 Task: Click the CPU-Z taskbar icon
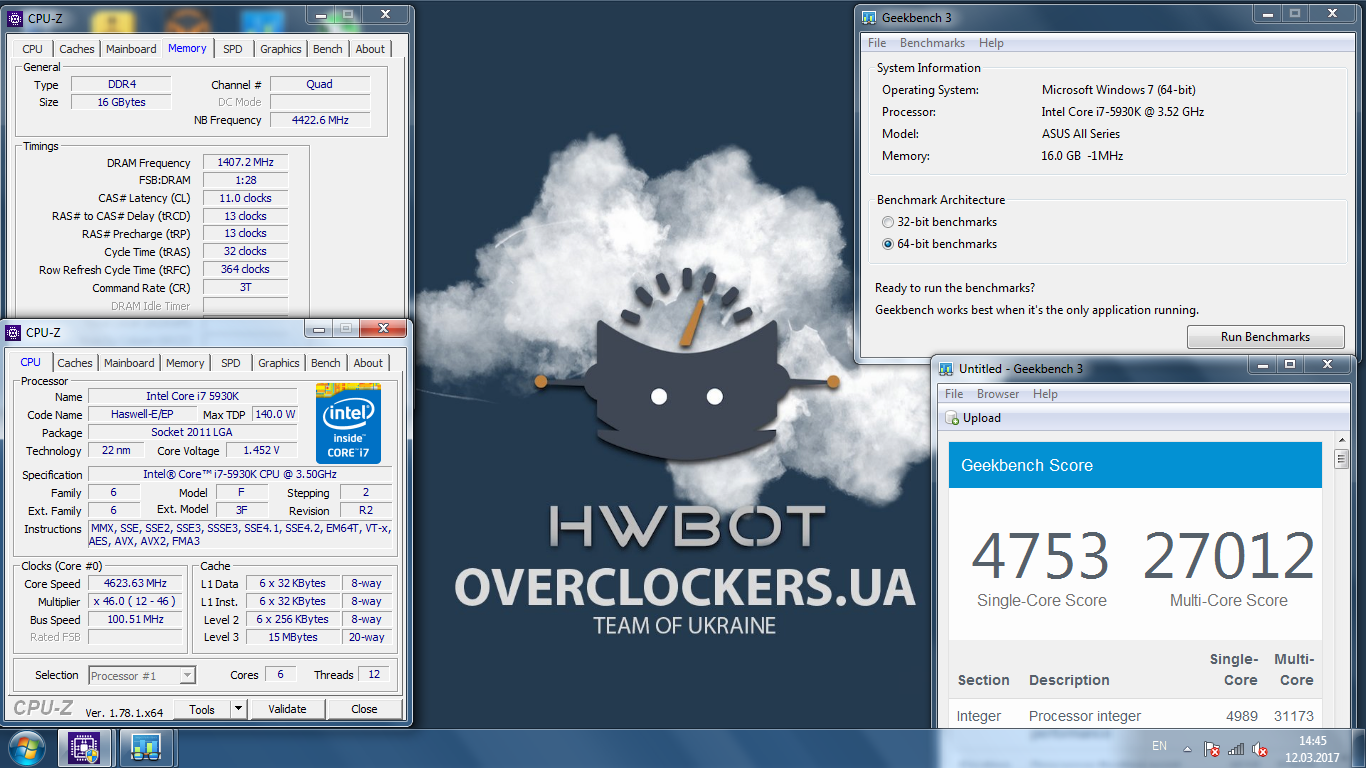(x=84, y=748)
